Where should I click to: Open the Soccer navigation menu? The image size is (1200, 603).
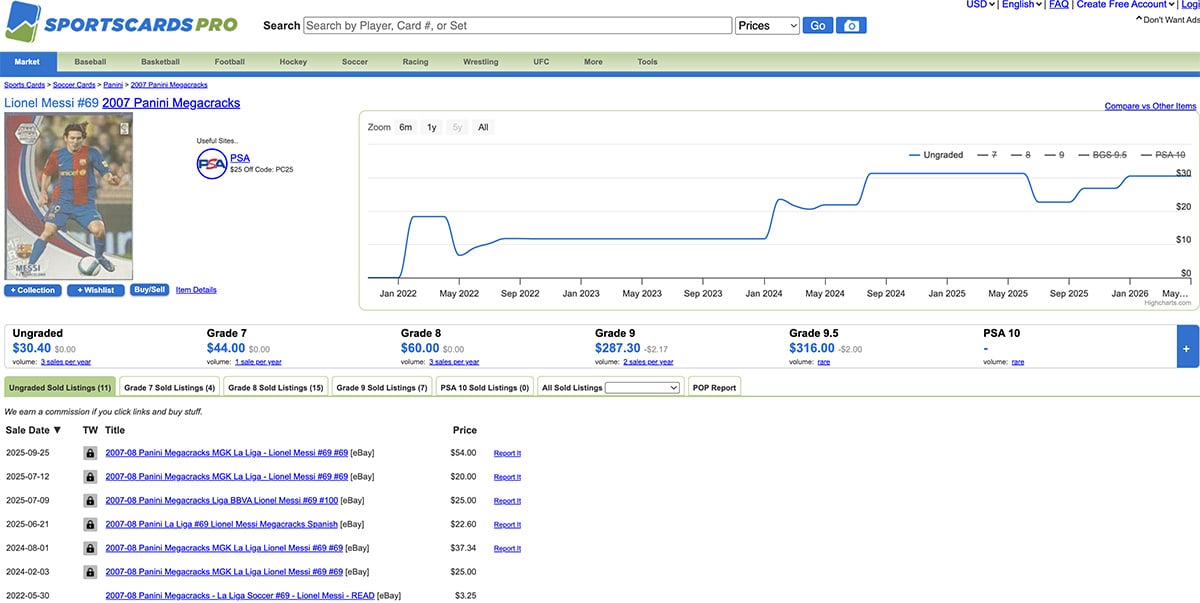(x=355, y=62)
